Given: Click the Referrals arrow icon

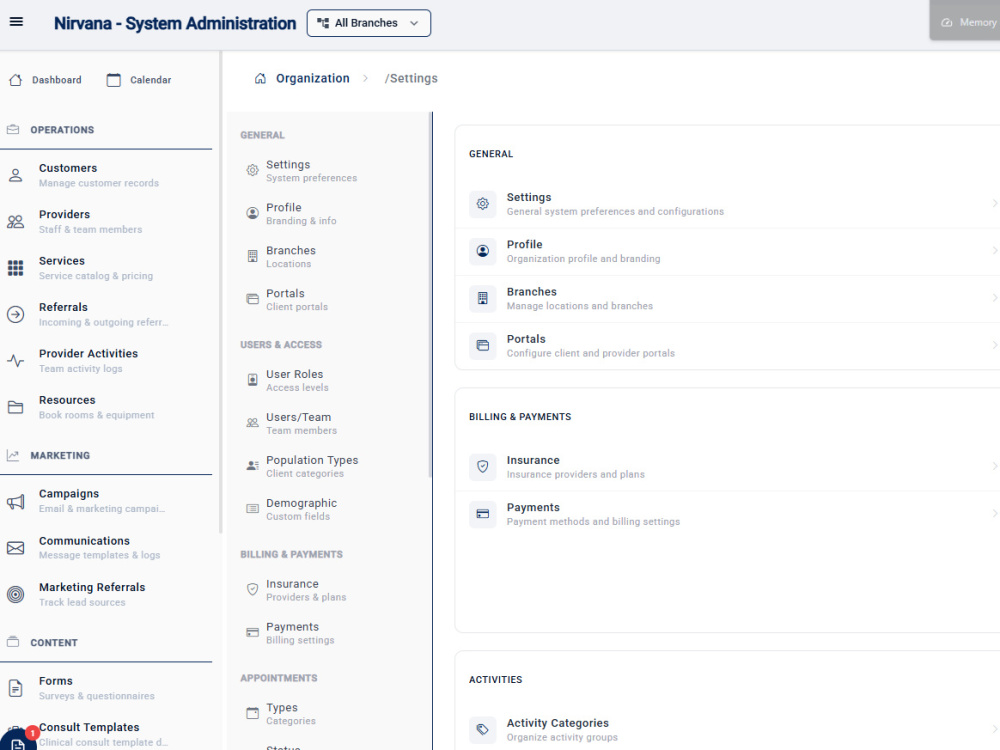Looking at the screenshot, I should (15, 314).
